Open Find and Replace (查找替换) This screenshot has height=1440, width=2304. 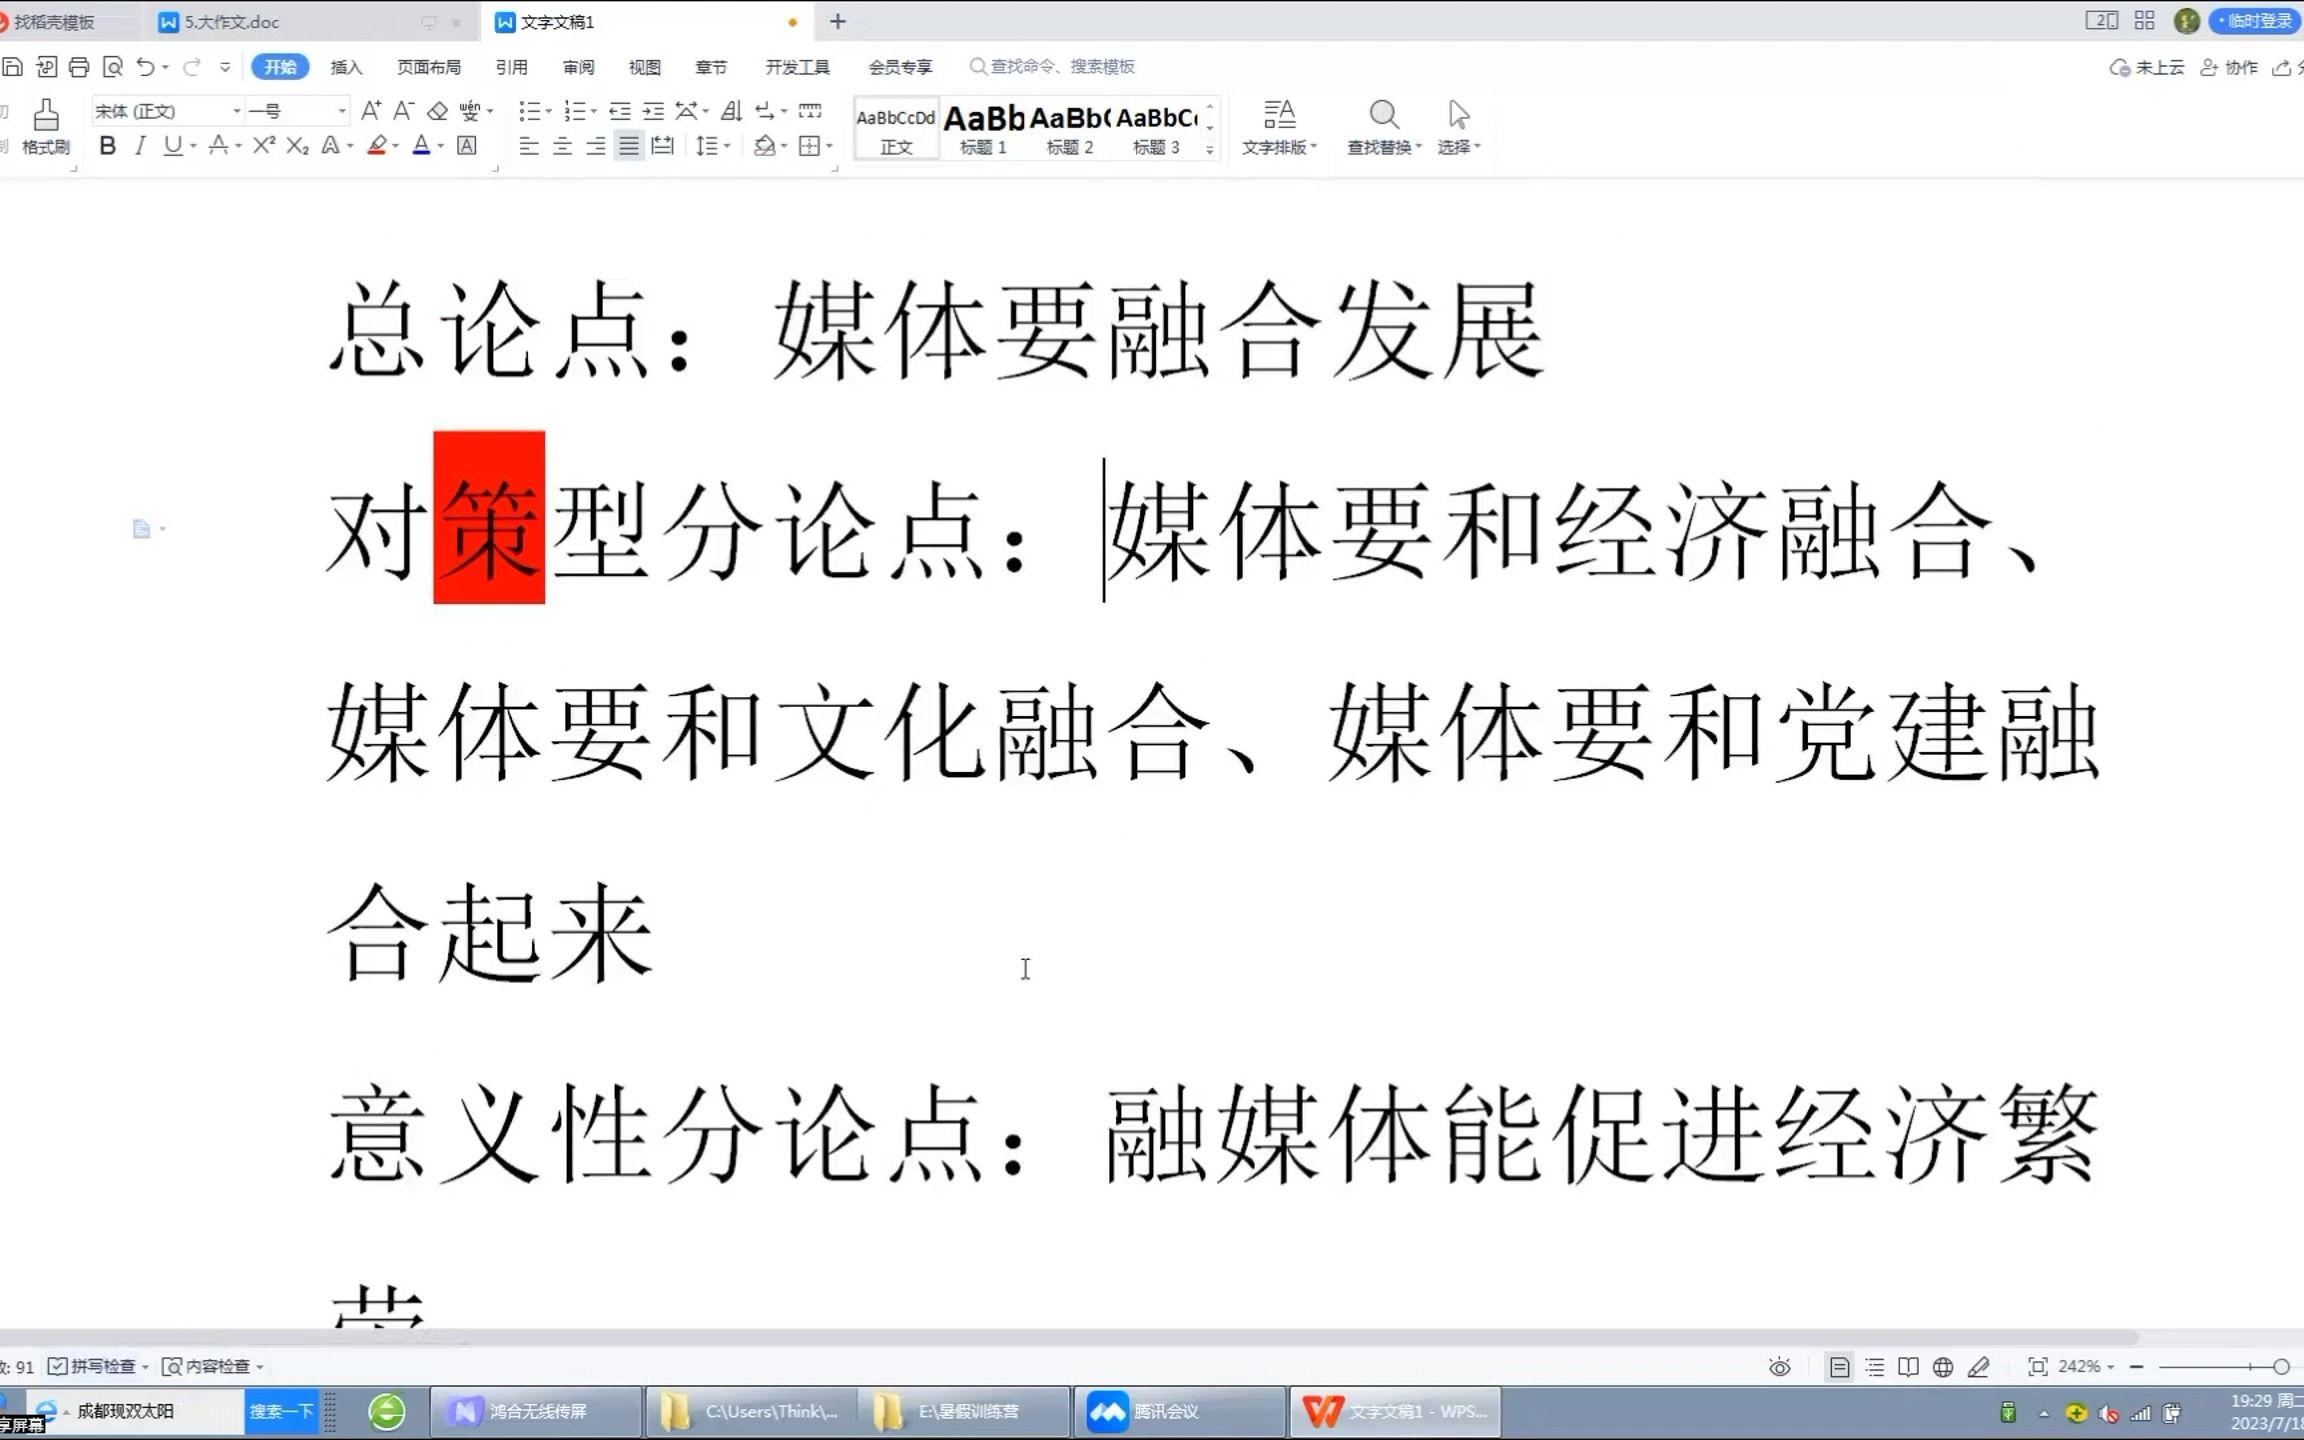(x=1384, y=127)
